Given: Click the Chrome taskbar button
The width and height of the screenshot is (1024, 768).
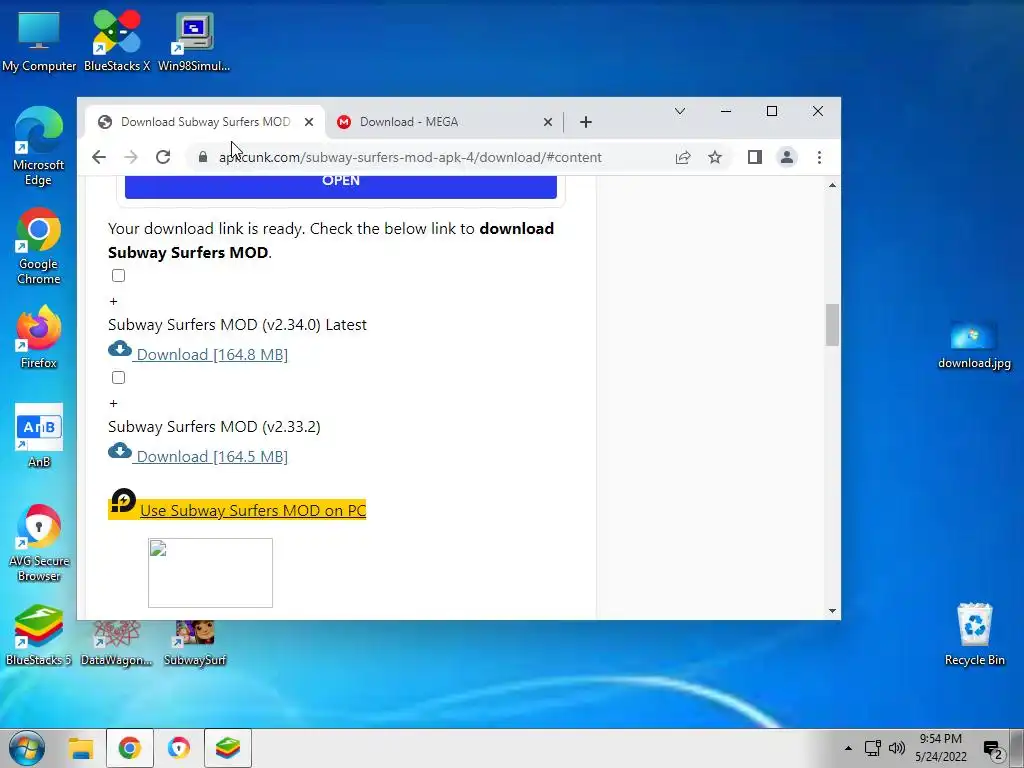Looking at the screenshot, I should pos(129,748).
